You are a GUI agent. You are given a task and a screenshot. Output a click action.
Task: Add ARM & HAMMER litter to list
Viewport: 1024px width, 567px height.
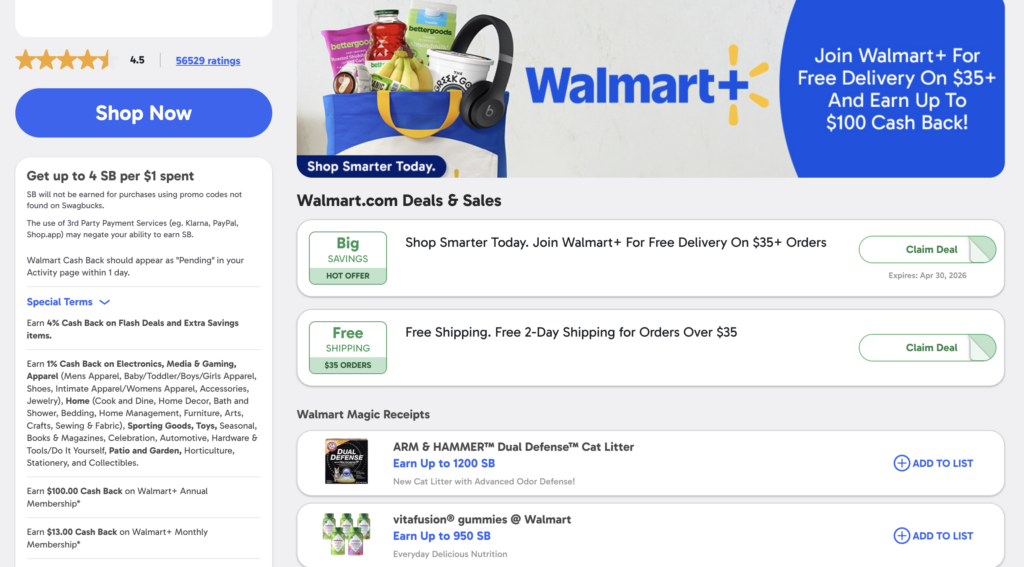coord(942,463)
